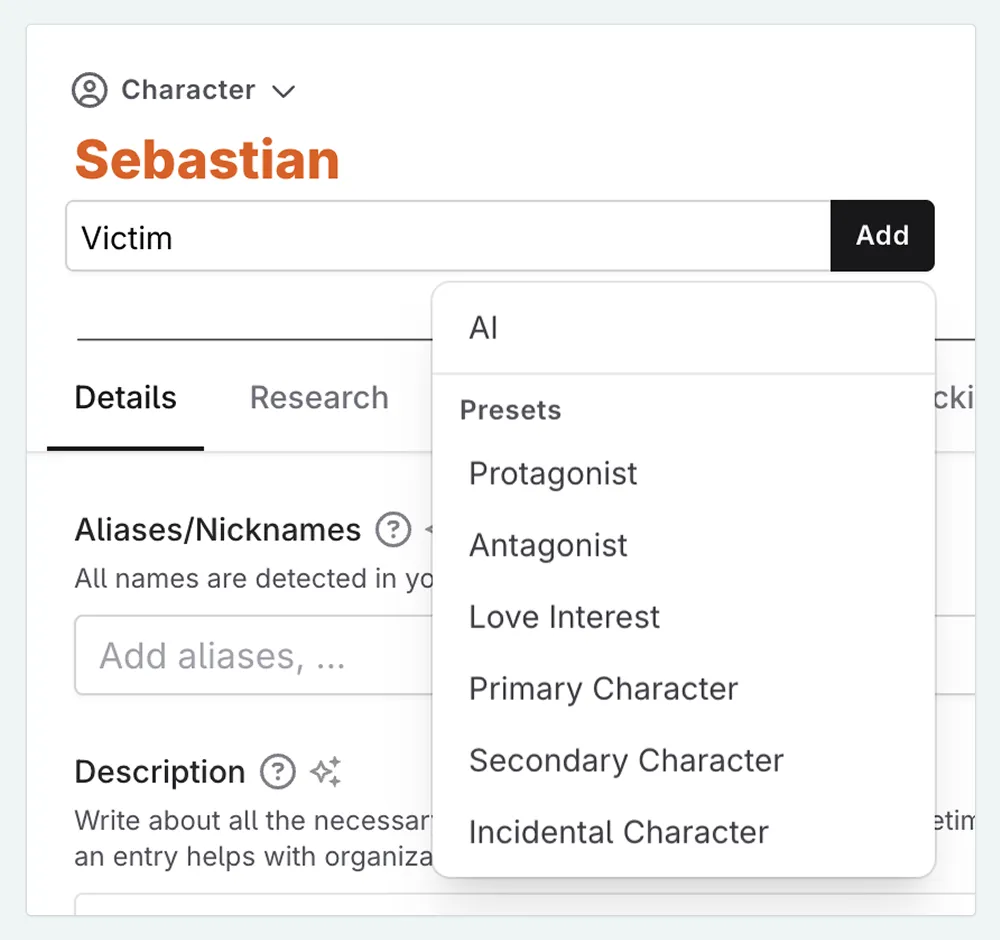This screenshot has width=1000, height=940.
Task: Click the Sebastian entry title
Action: (207, 160)
